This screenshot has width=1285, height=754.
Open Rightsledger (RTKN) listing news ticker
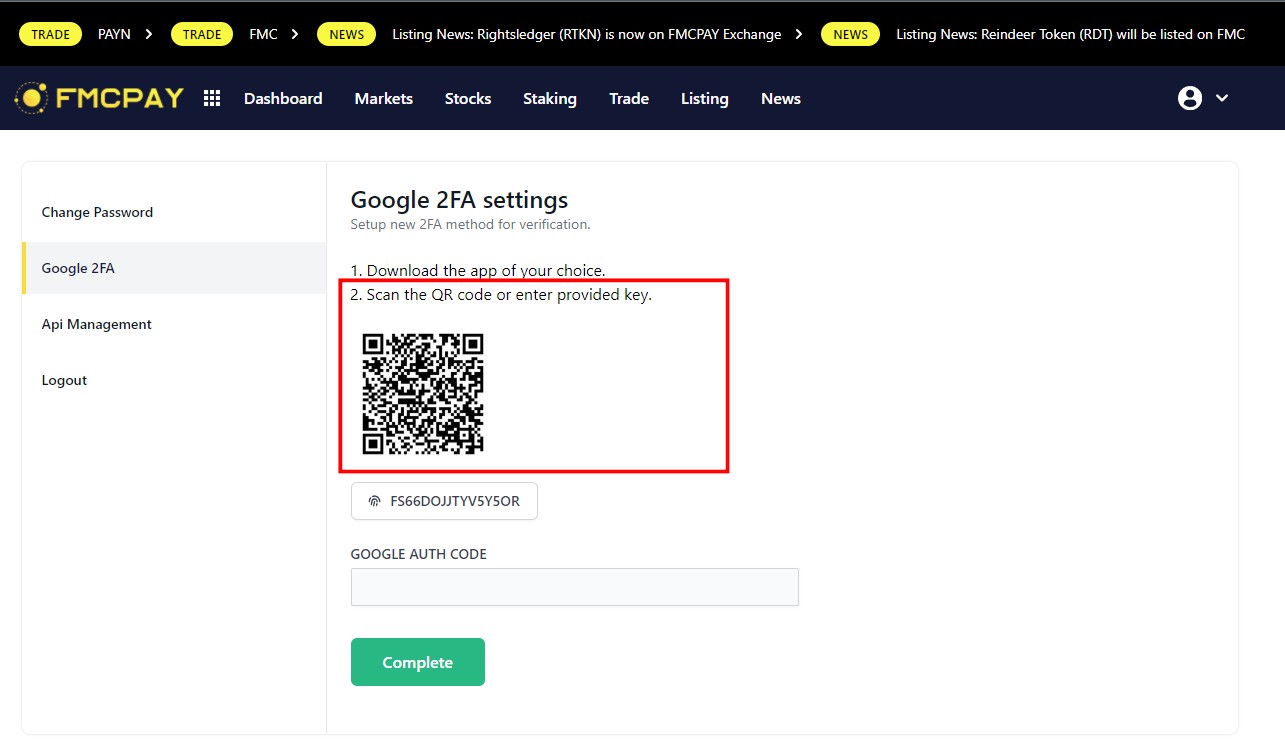(x=587, y=34)
